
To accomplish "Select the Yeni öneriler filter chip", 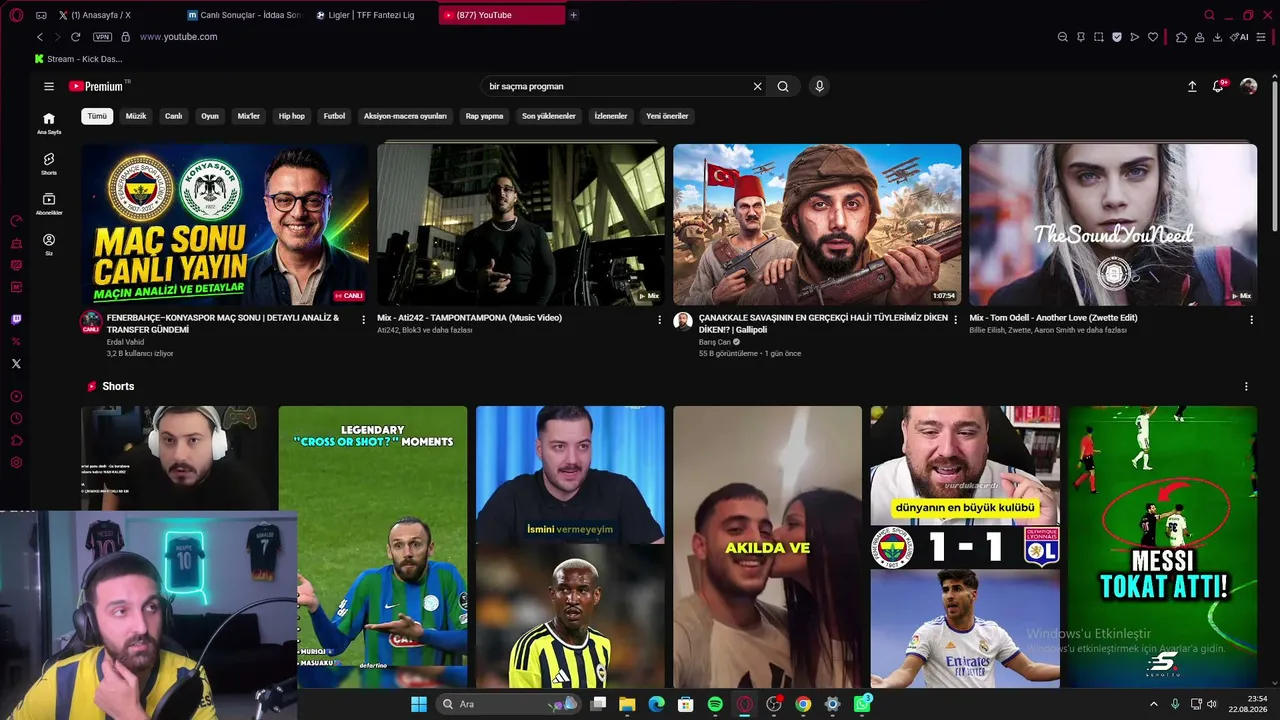I will (x=667, y=116).
